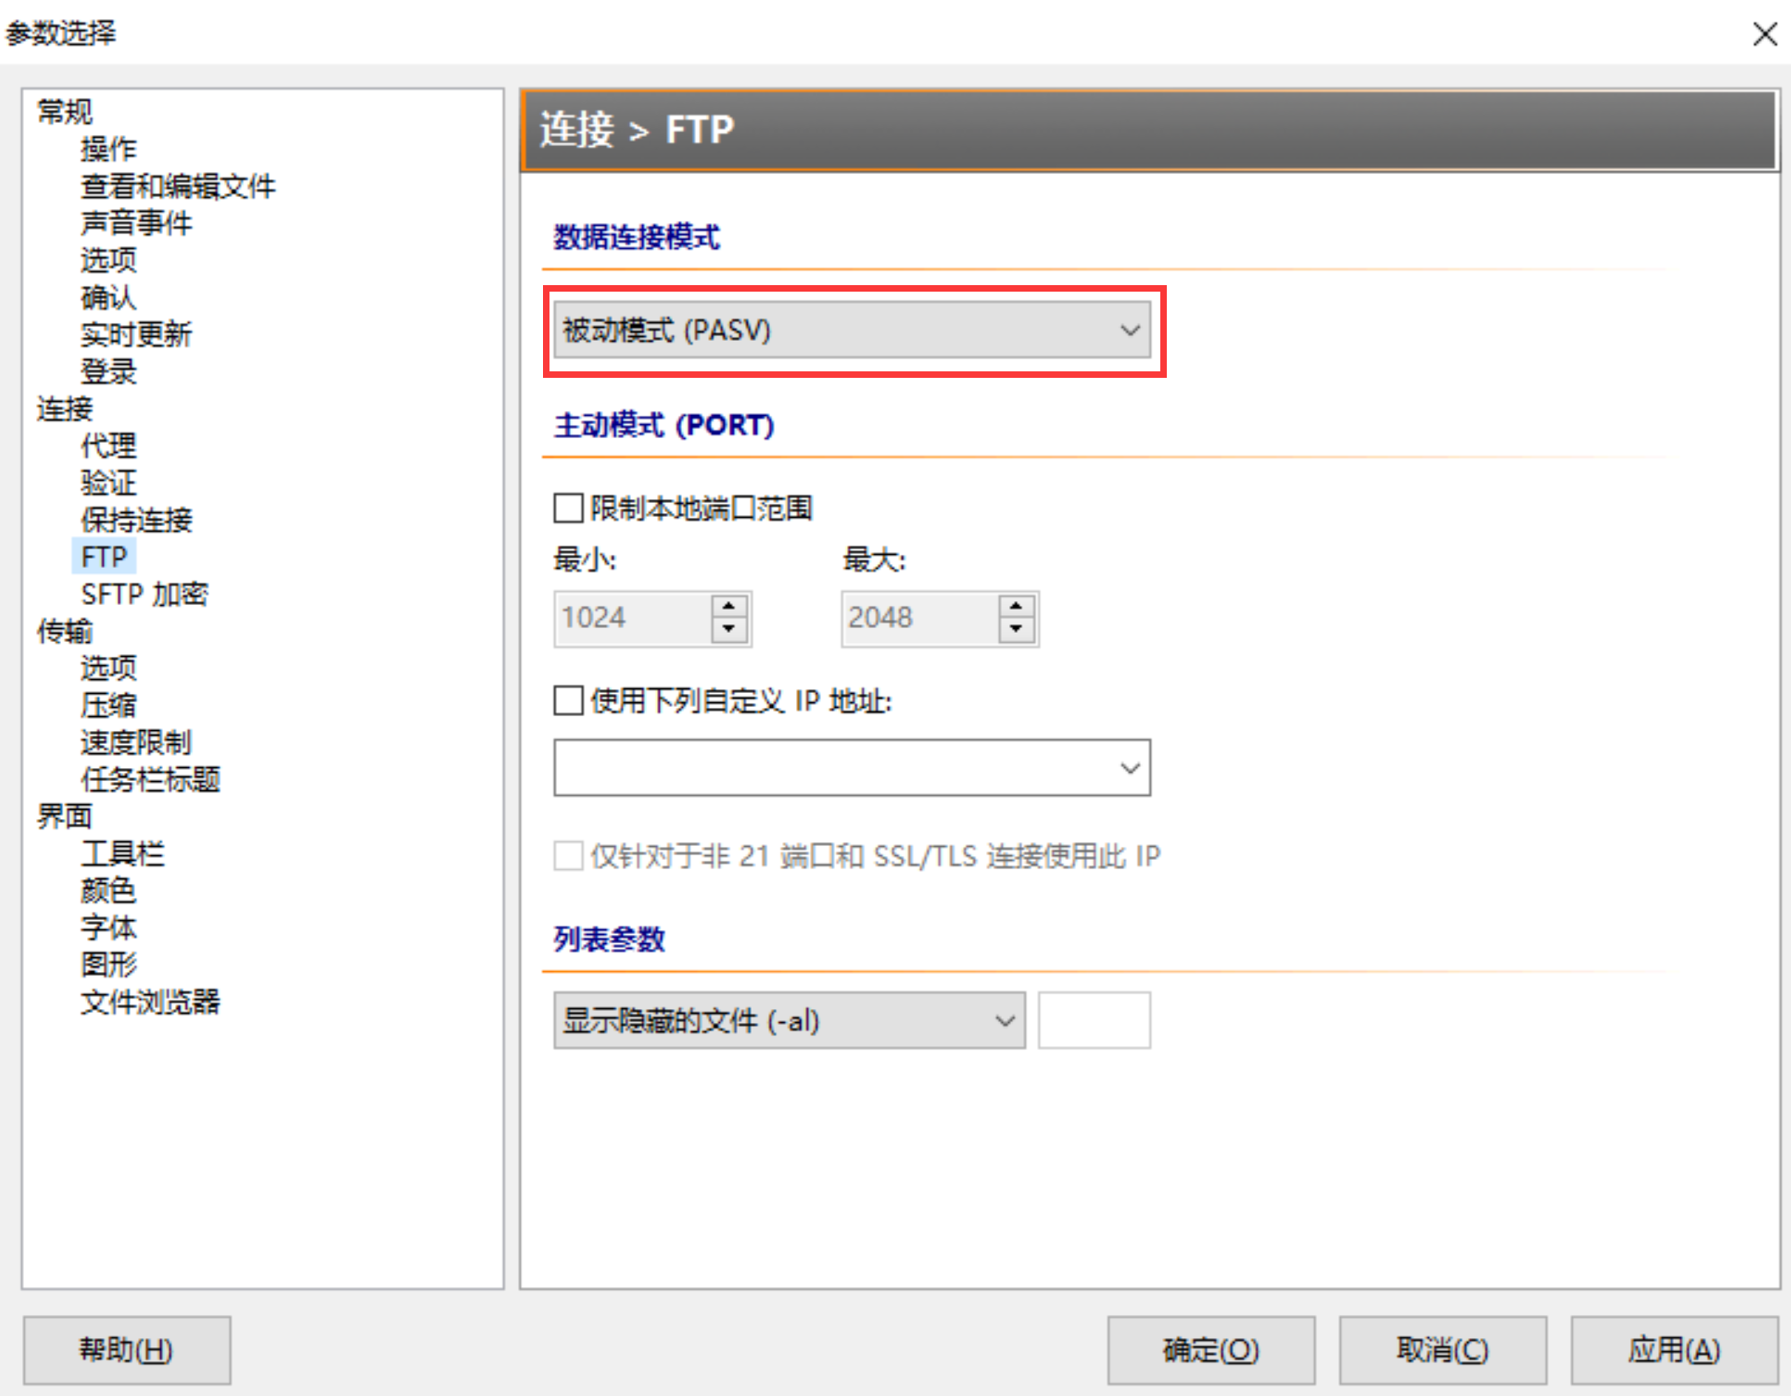The width and height of the screenshot is (1791, 1396).
Task: Expand the custom IP address combo box
Action: click(852, 768)
